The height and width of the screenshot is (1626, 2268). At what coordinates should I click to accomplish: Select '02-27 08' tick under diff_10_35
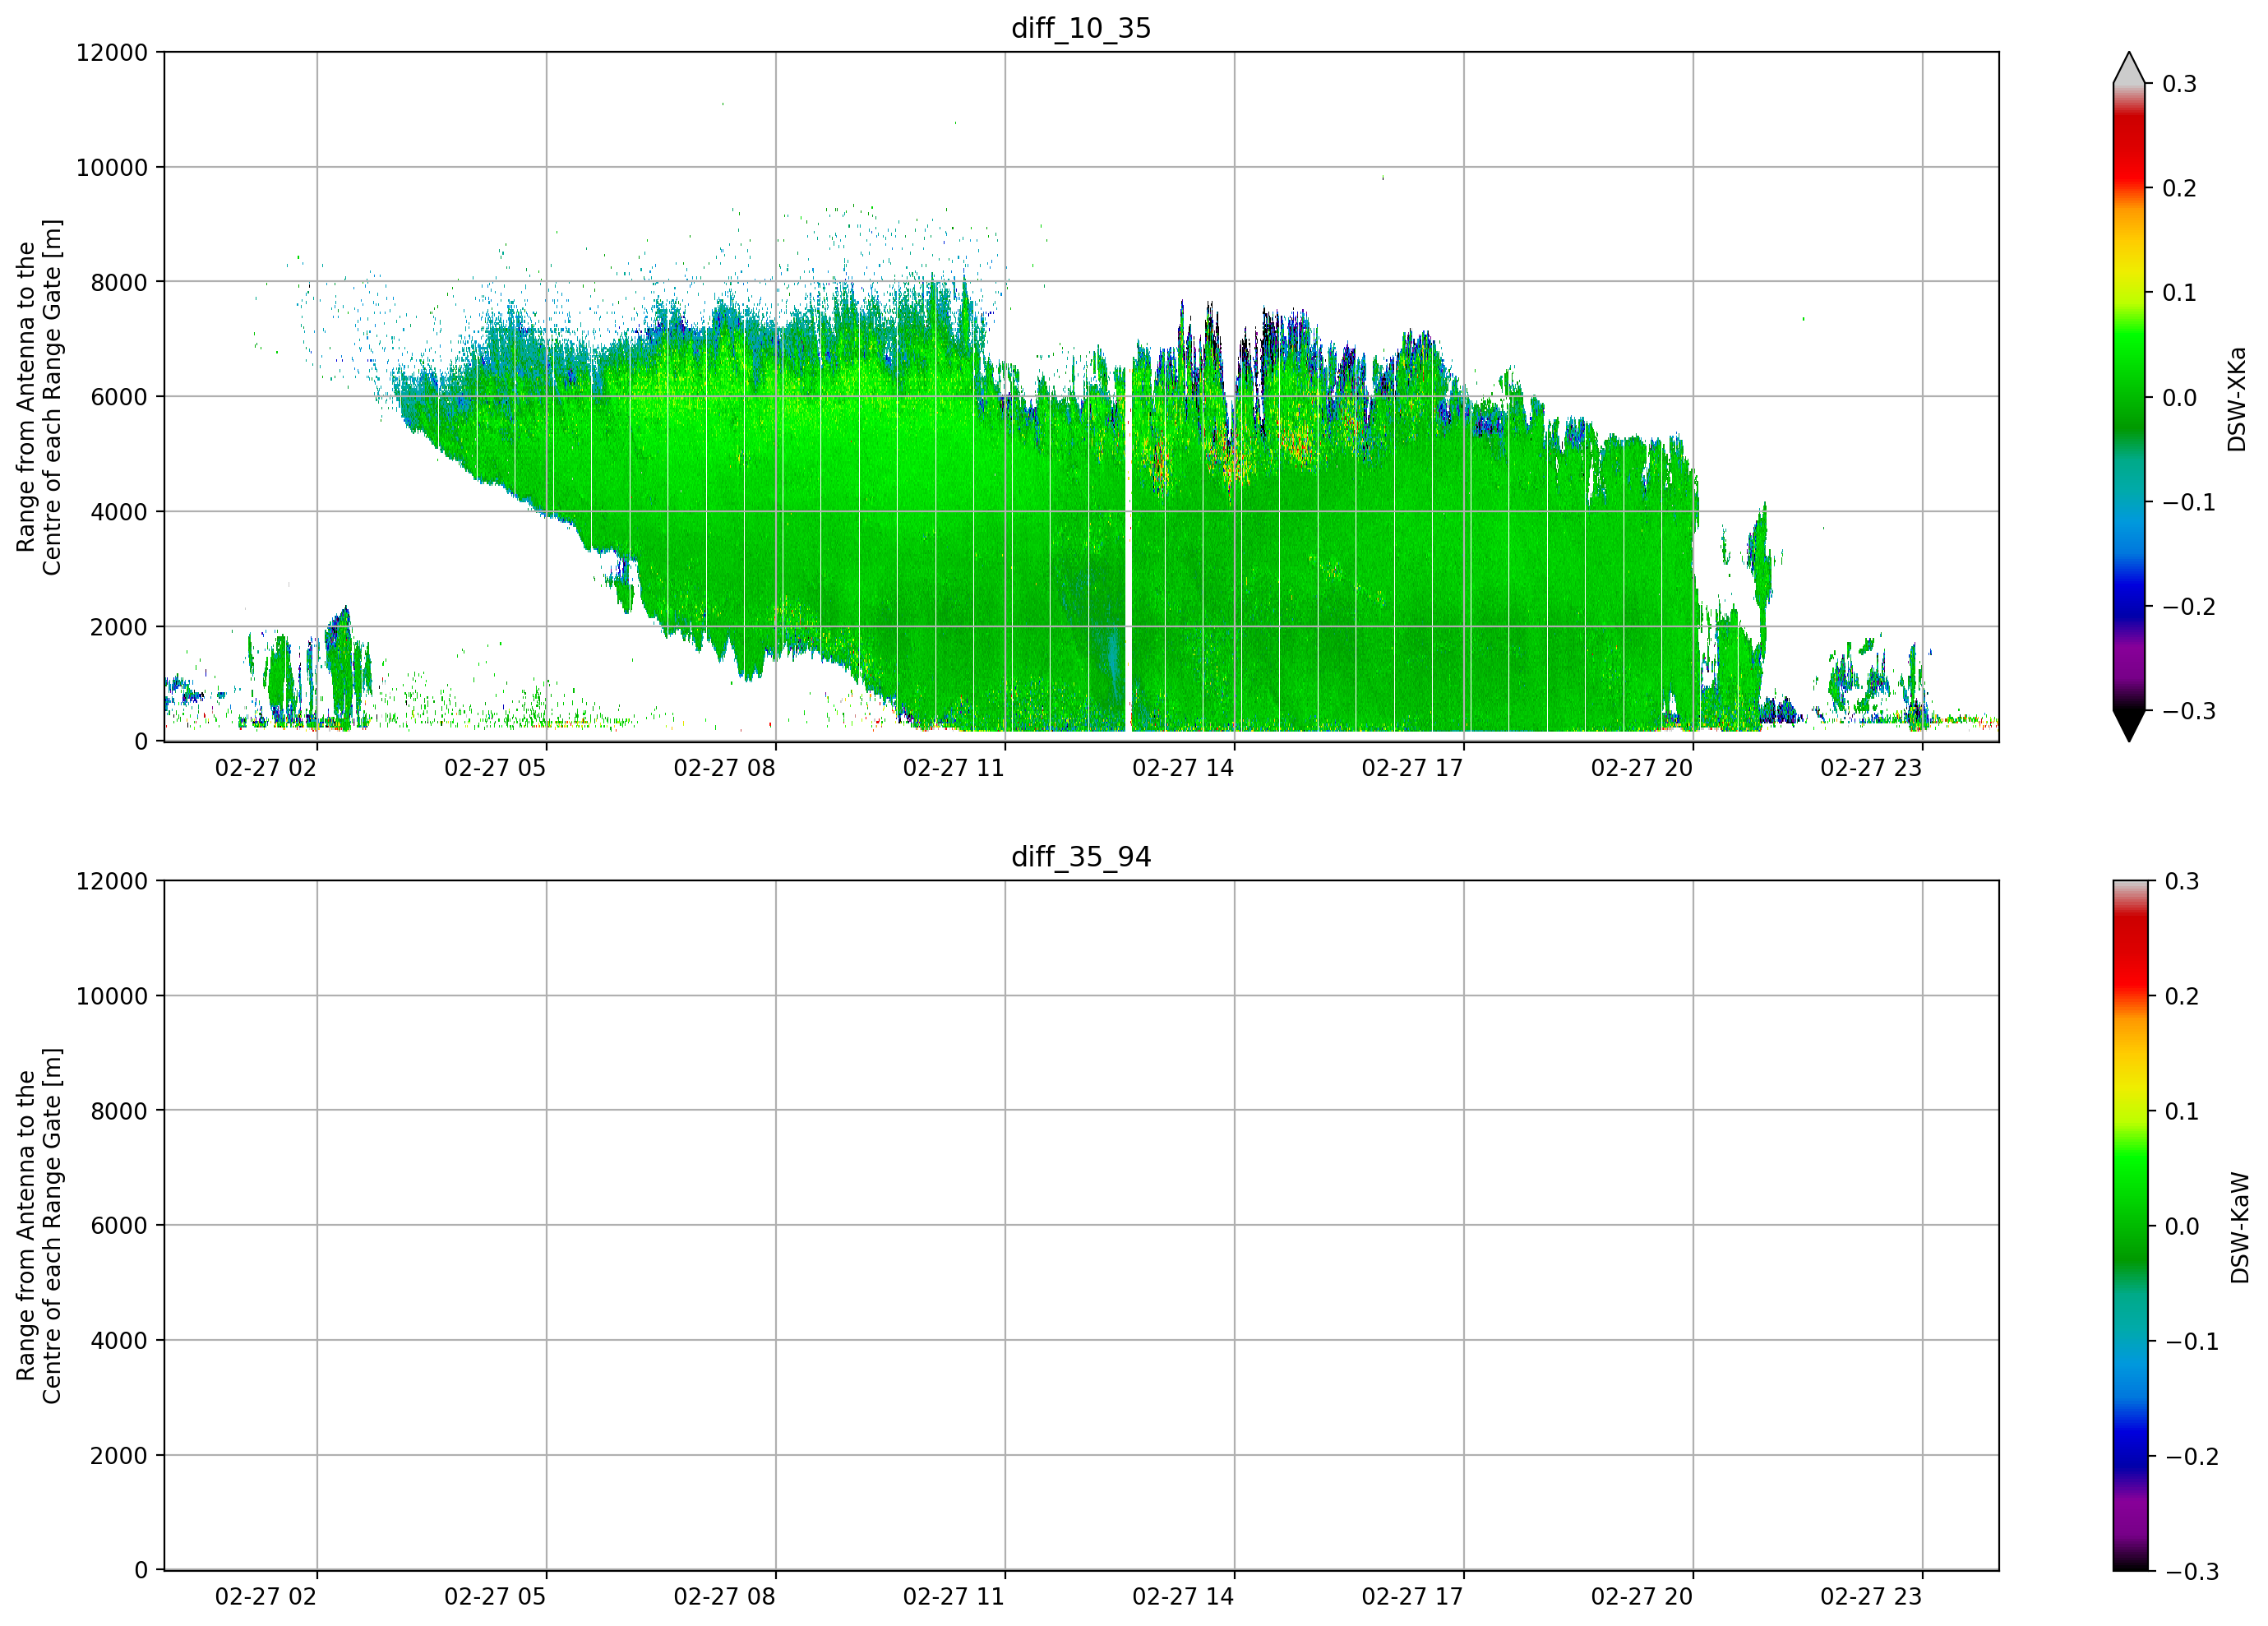pos(724,768)
